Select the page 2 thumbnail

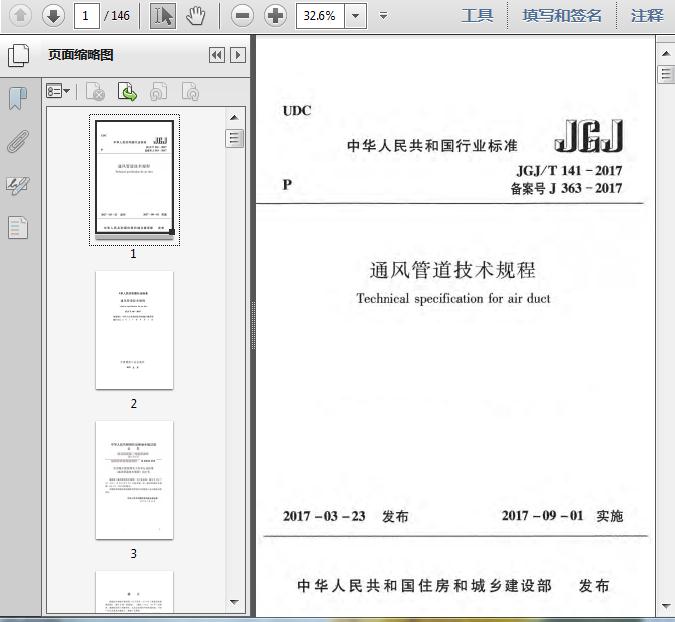pos(134,330)
